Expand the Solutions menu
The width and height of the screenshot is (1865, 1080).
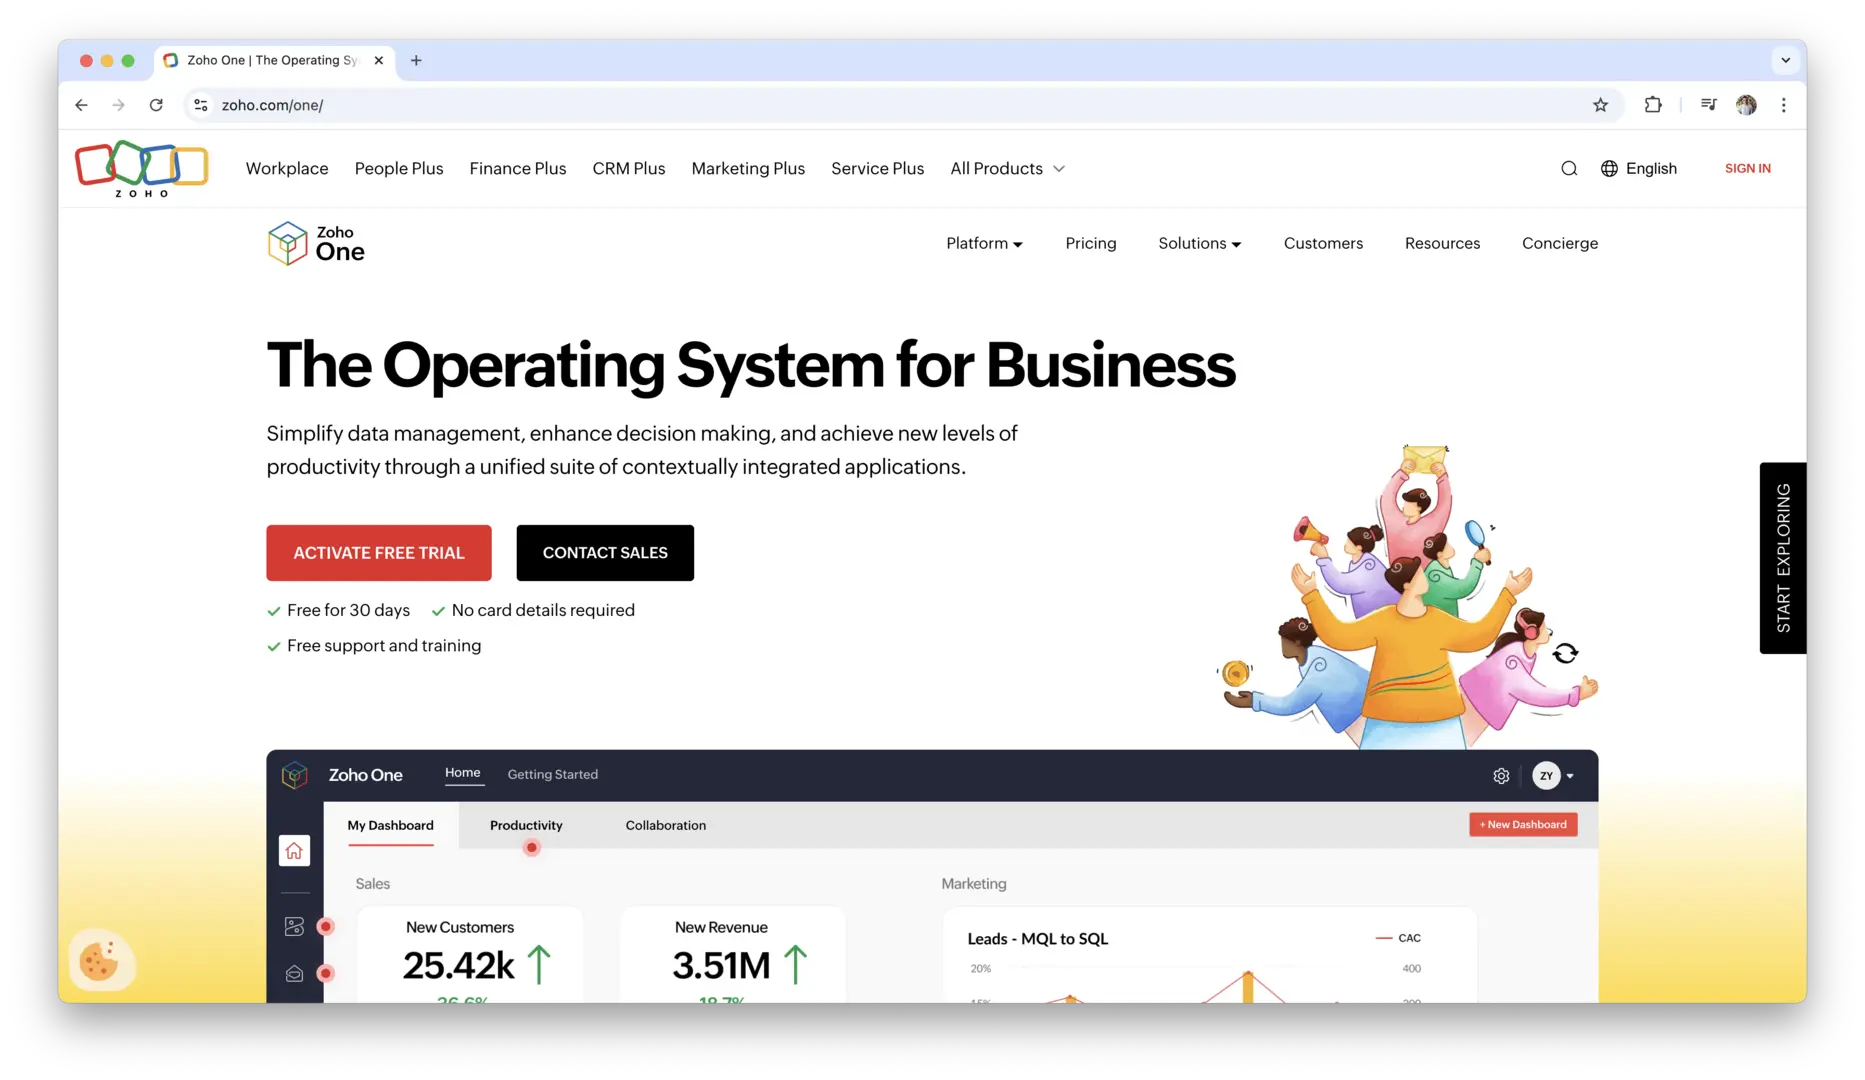pyautogui.click(x=1199, y=243)
